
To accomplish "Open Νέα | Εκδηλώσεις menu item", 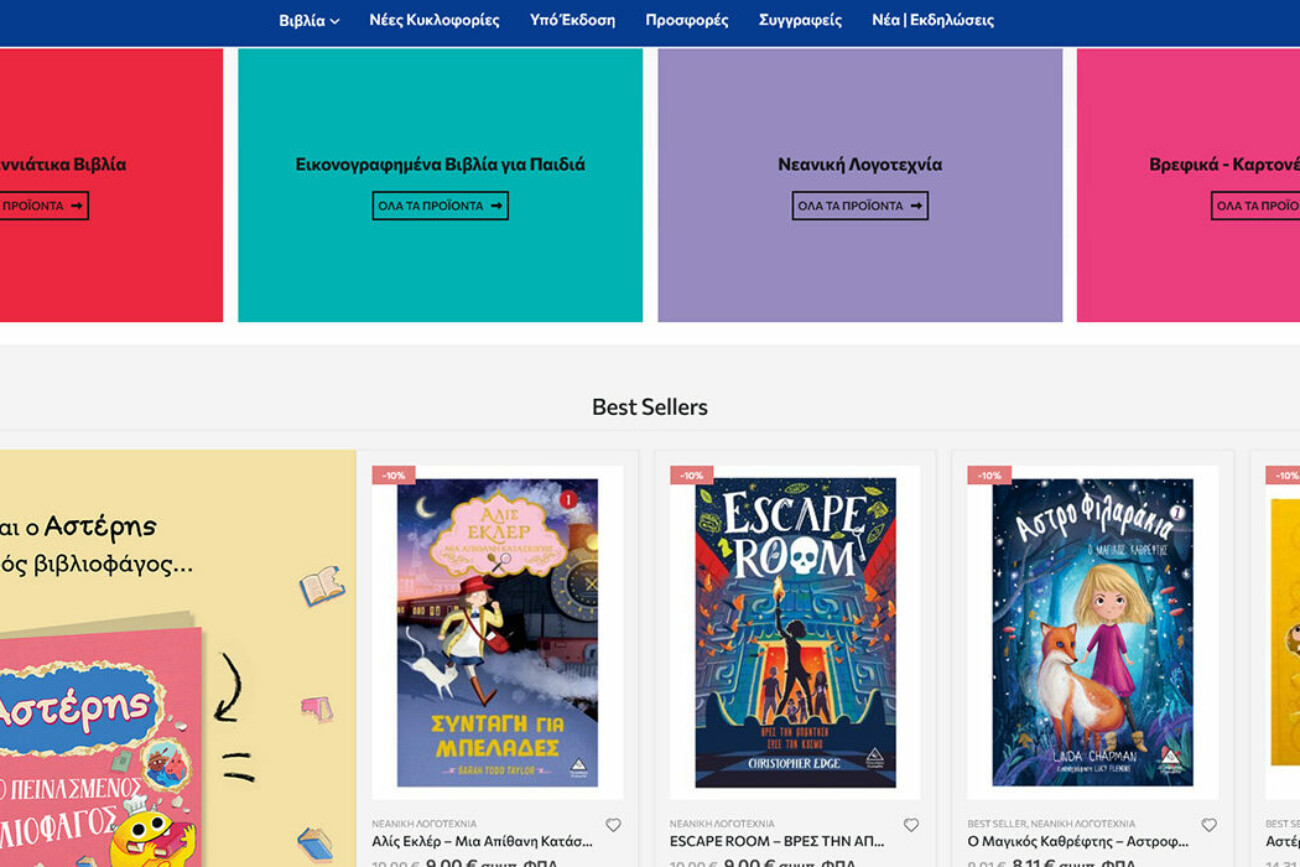I will point(932,20).
